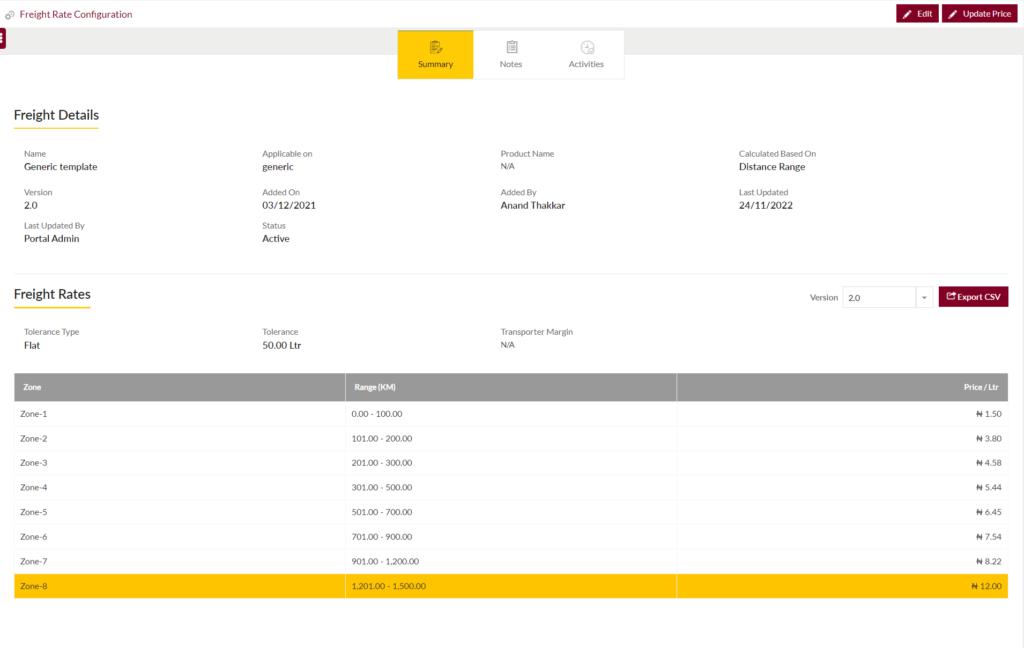Click the Version value 2.0 in Freight Details
Screen dimensions: 1024x648
[x=31, y=205]
